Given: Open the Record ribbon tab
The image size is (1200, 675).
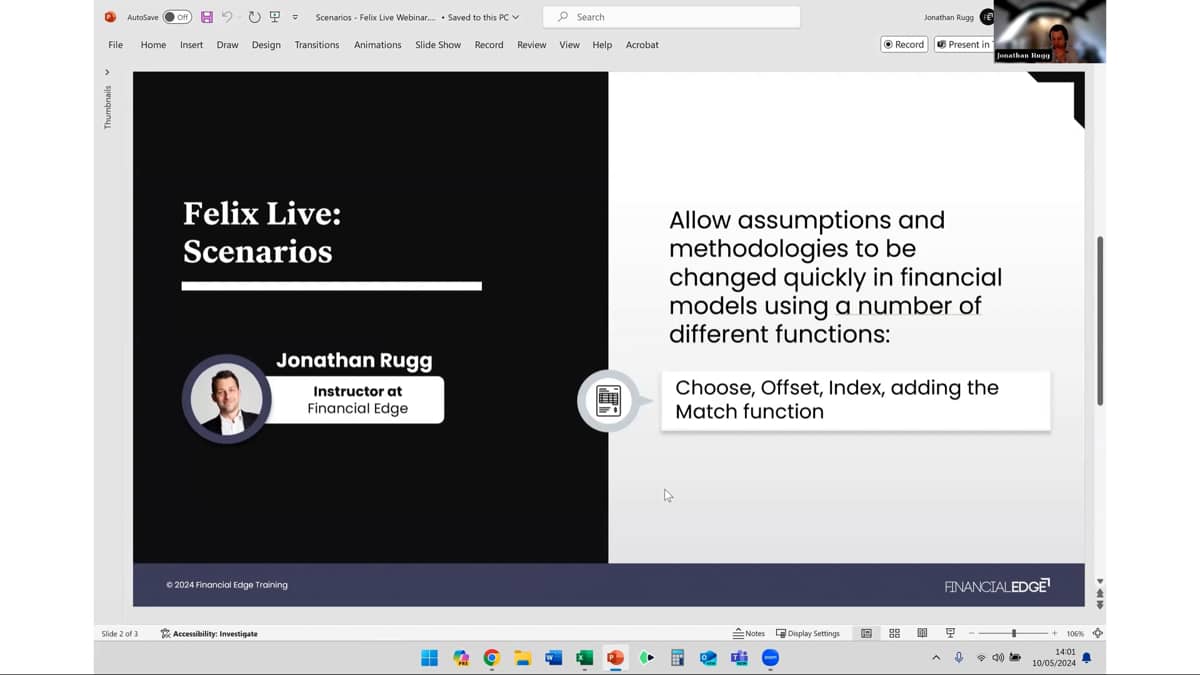Looking at the screenshot, I should click(489, 45).
